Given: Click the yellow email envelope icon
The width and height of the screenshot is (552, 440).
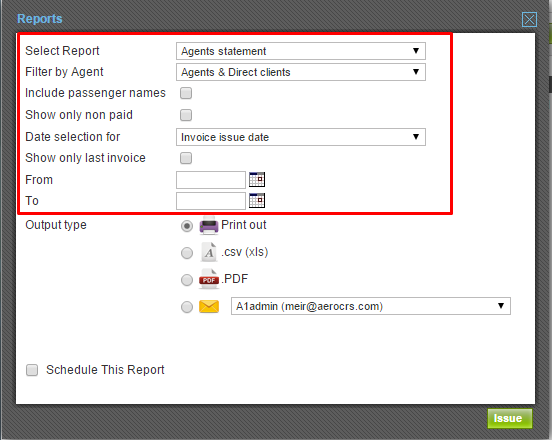Looking at the screenshot, I should click(x=209, y=307).
